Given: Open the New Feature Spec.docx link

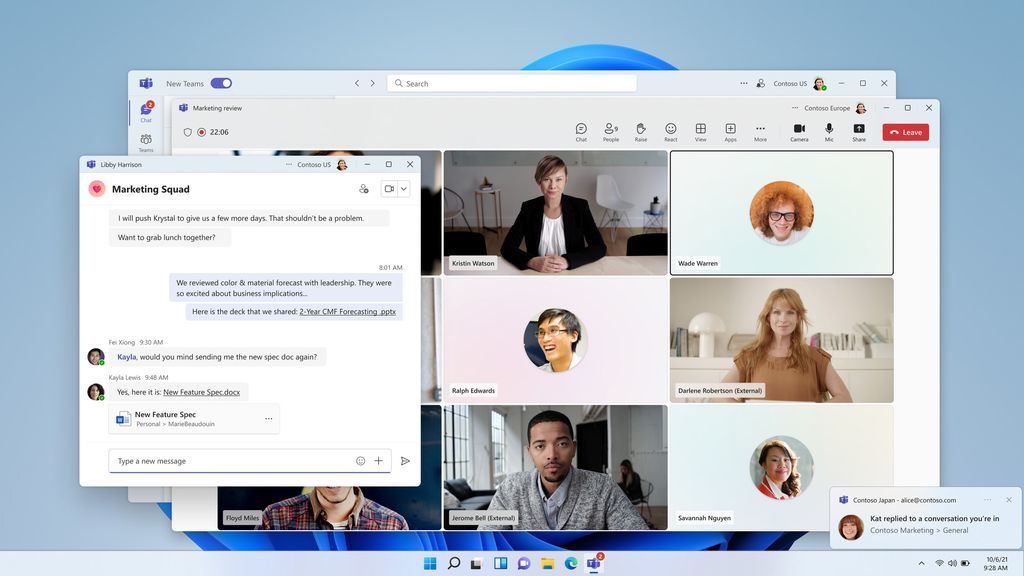Looking at the screenshot, I should (x=201, y=392).
